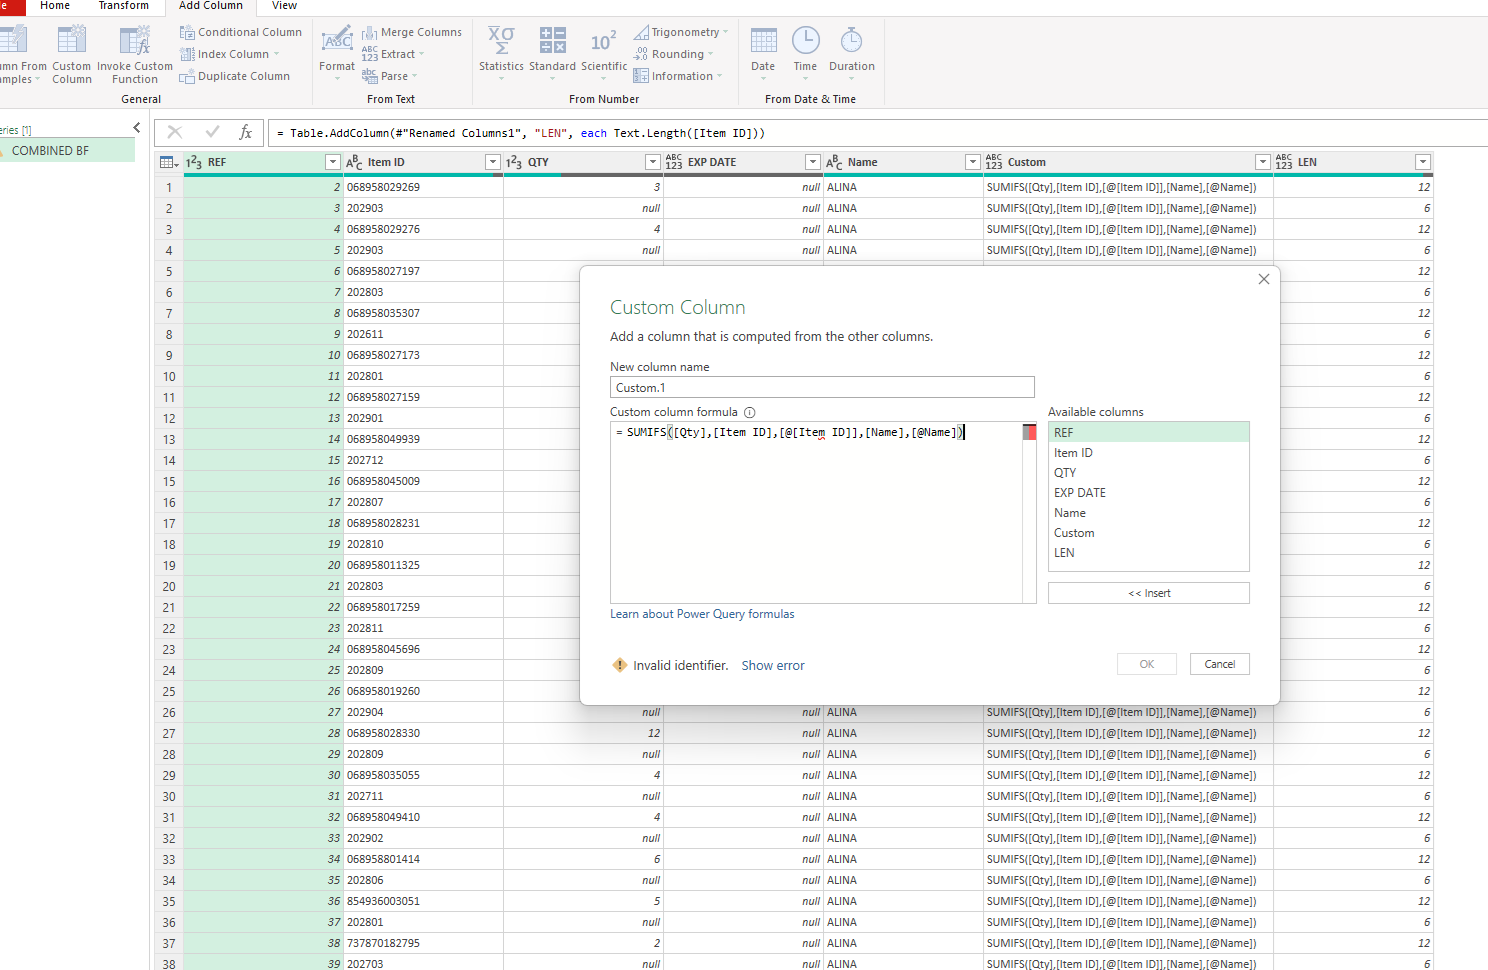
Task: Select the COMBINED BF query
Action: point(67,151)
